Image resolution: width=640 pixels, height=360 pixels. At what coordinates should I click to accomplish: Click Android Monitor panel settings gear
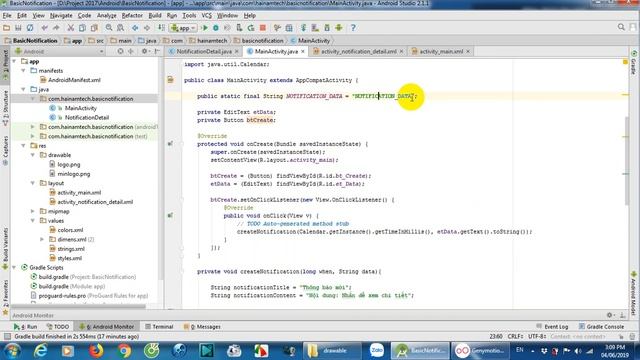(609, 315)
